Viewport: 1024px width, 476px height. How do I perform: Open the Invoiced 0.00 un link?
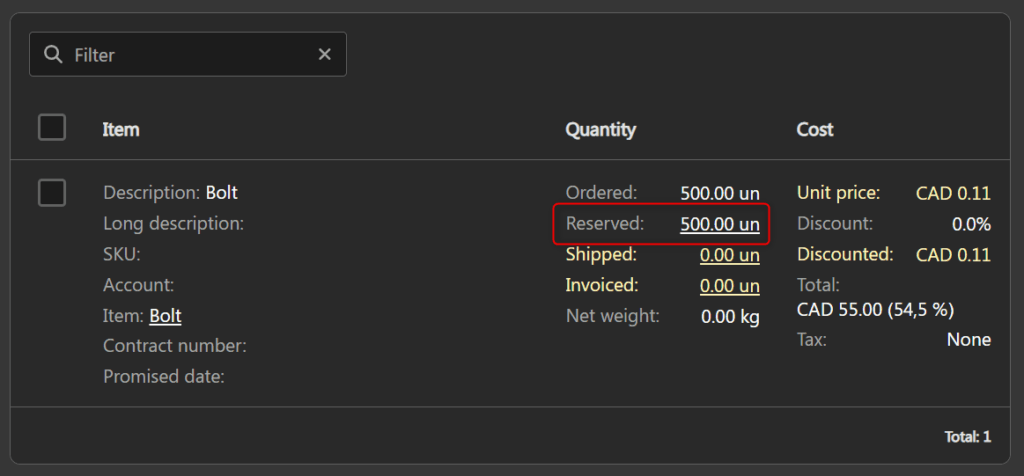(x=729, y=286)
